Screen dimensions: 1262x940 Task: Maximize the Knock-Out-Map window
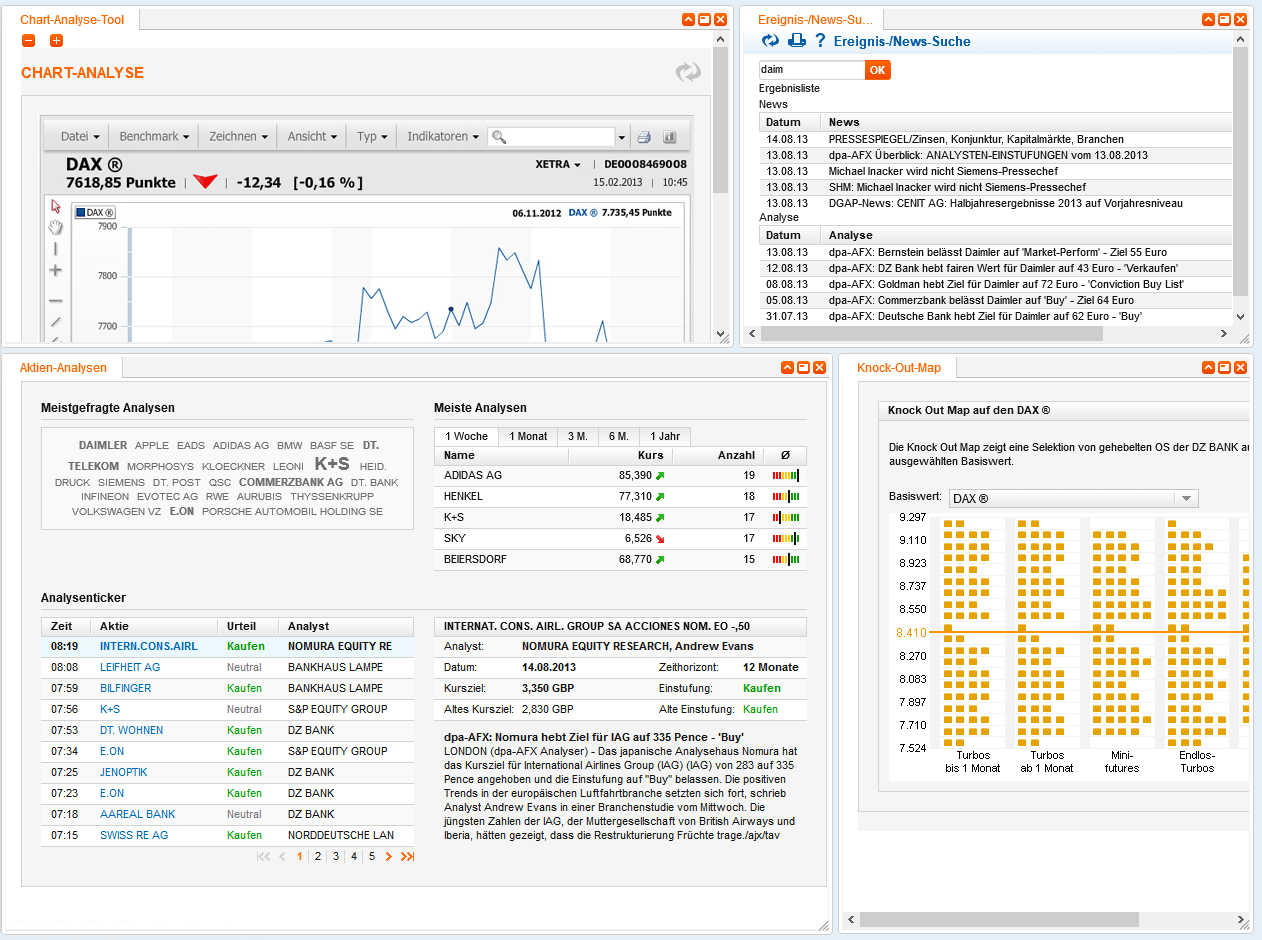point(1224,367)
